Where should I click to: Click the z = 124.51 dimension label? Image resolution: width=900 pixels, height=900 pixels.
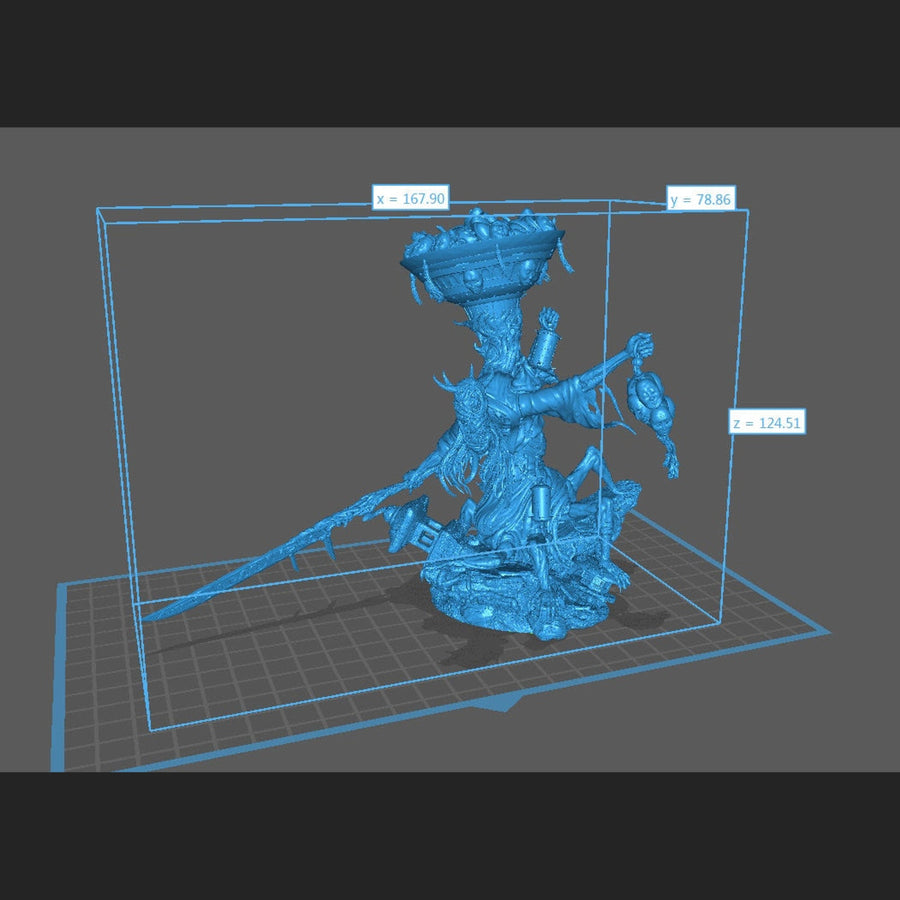[x=766, y=423]
